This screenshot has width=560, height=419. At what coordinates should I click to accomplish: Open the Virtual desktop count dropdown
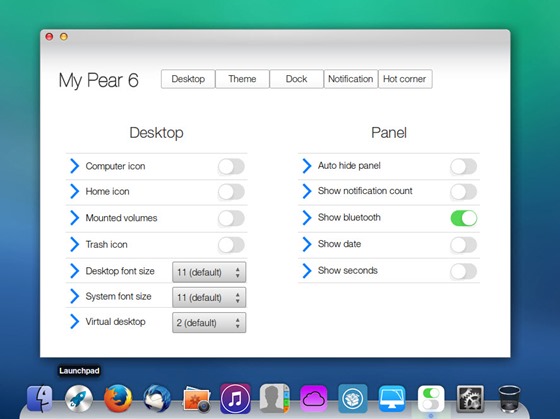[209, 323]
